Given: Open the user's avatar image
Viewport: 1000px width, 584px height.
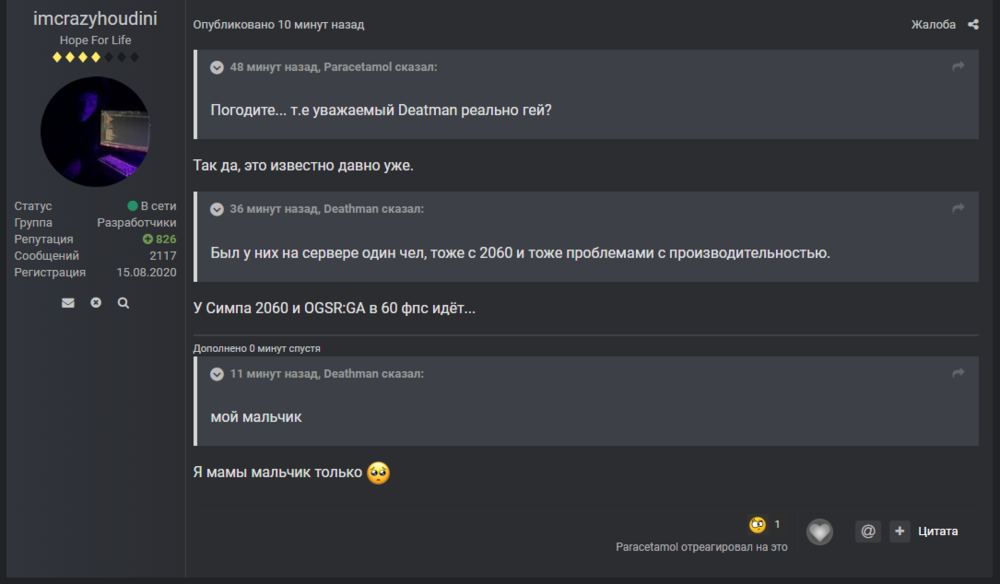Looking at the screenshot, I should coord(95,132).
